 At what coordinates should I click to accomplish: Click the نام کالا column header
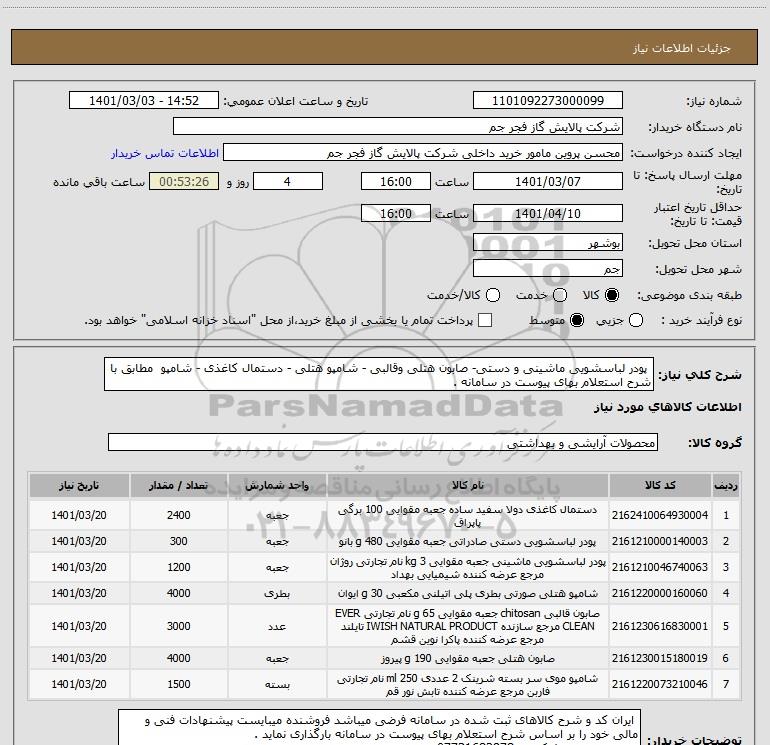[468, 486]
